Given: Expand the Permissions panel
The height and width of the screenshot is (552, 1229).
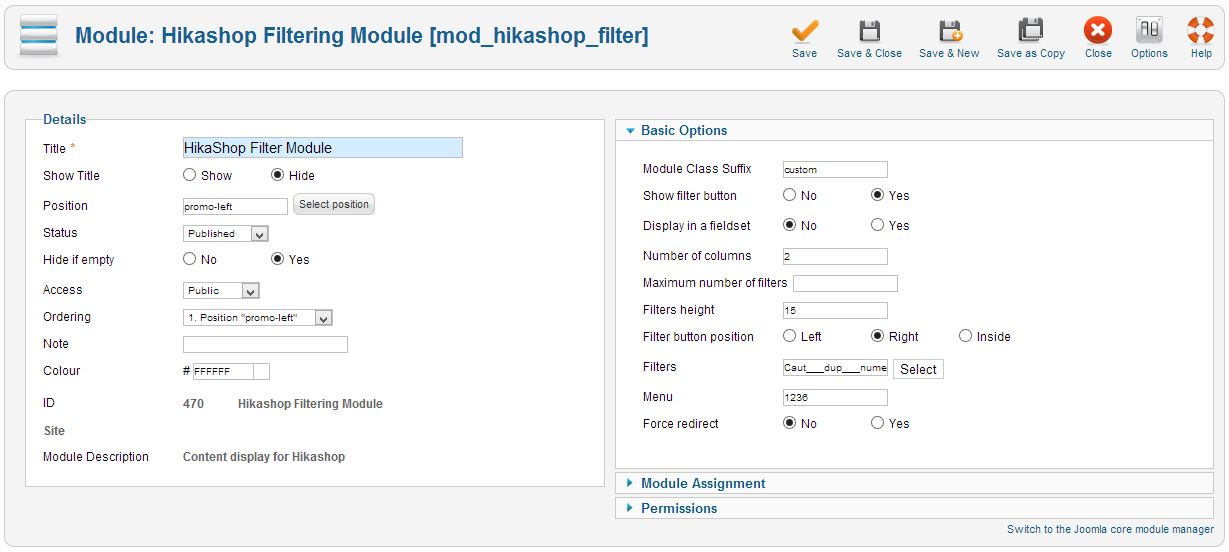Looking at the screenshot, I should coord(679,509).
